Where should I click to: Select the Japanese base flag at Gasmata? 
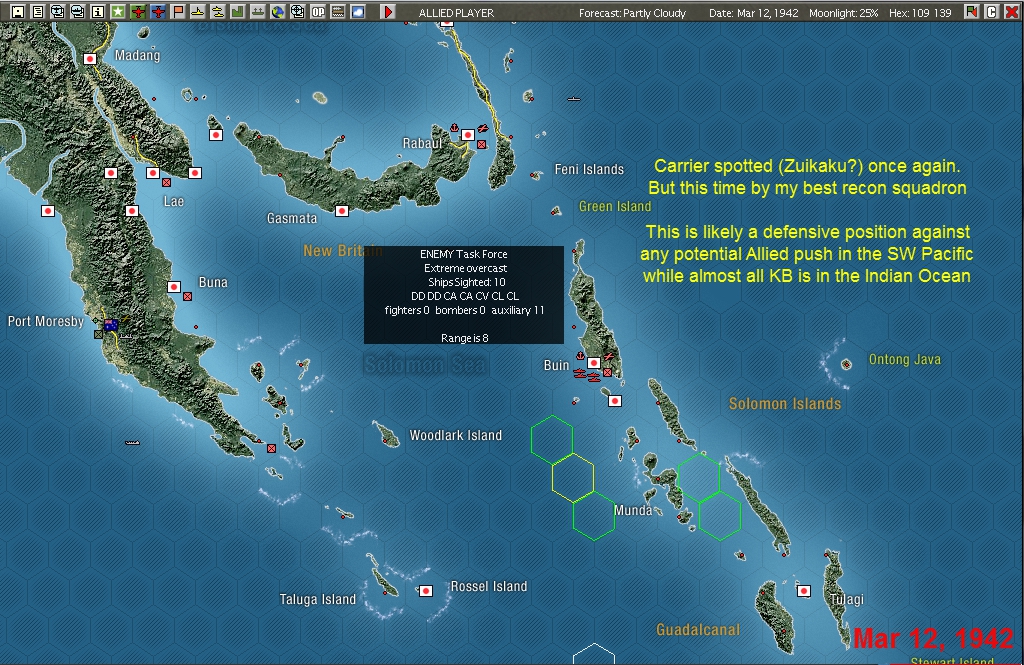(342, 211)
